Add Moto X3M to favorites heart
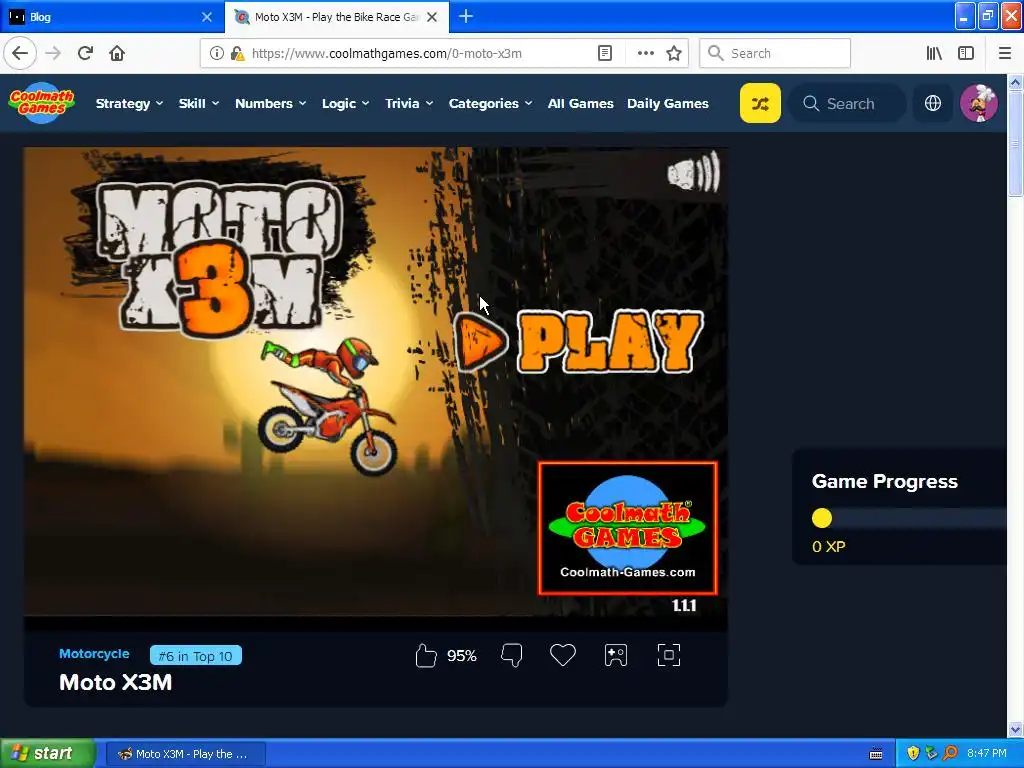The height and width of the screenshot is (768, 1024). pyautogui.click(x=562, y=655)
